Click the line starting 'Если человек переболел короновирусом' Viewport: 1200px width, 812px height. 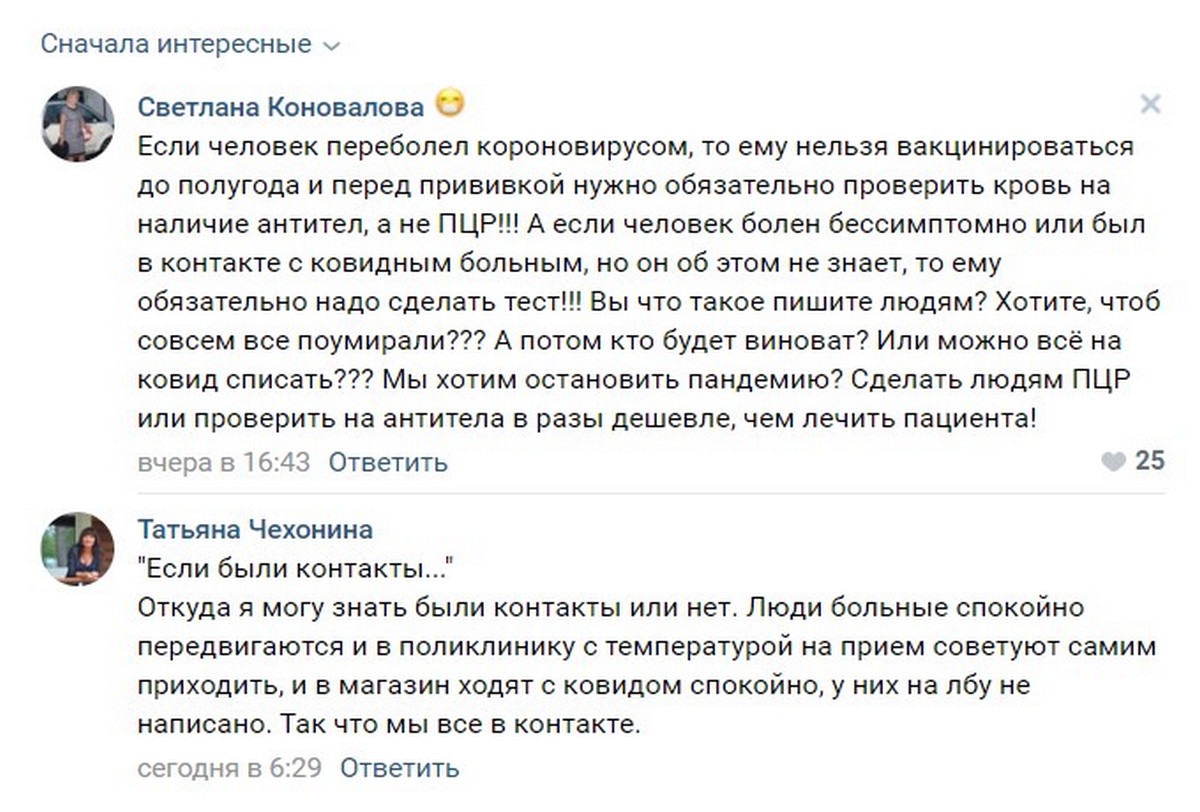click(635, 147)
